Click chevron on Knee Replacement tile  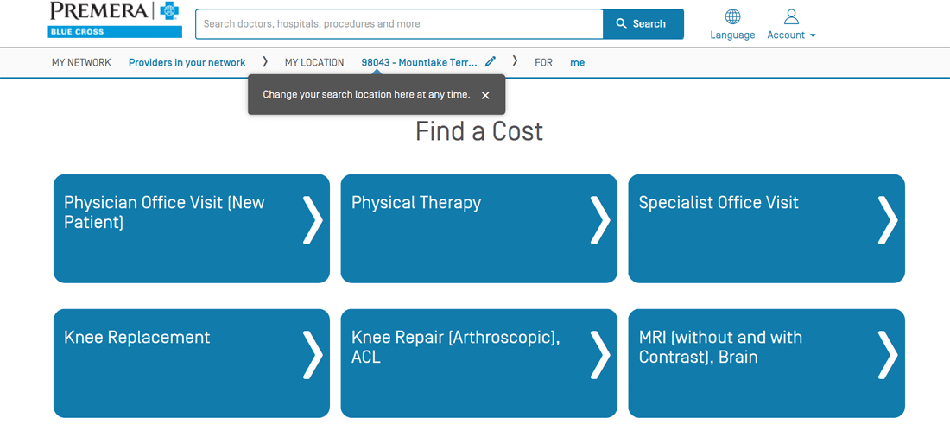click(x=313, y=355)
